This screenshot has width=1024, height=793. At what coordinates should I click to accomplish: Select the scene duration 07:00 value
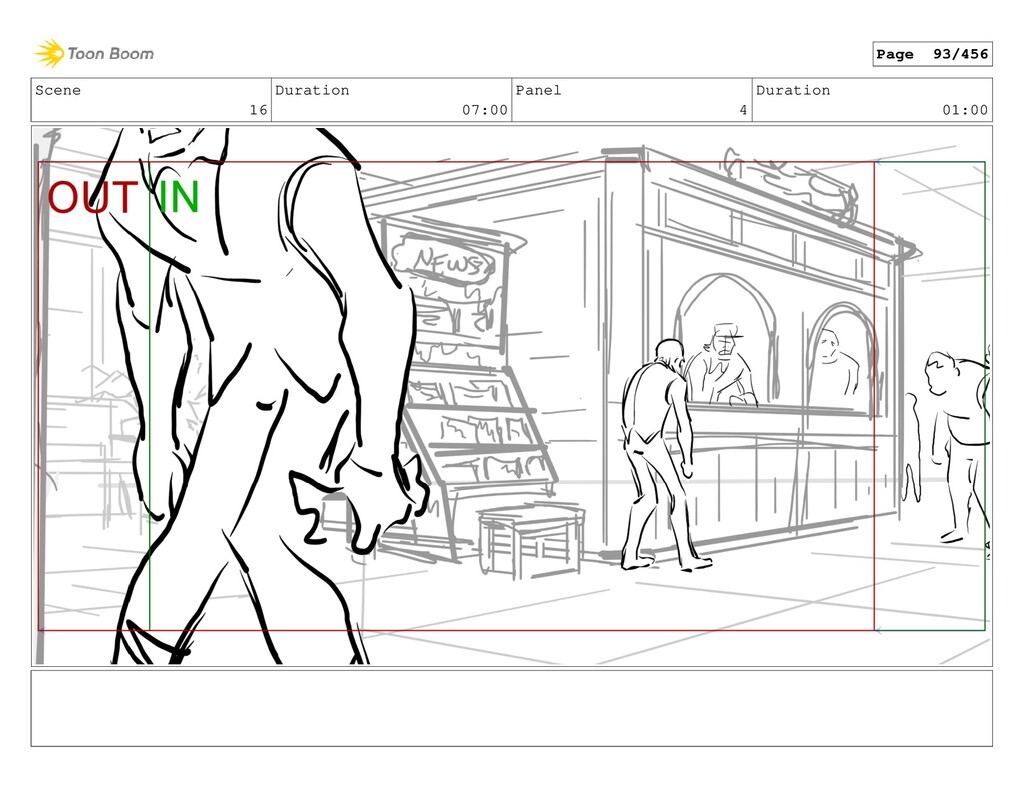pyautogui.click(x=484, y=110)
